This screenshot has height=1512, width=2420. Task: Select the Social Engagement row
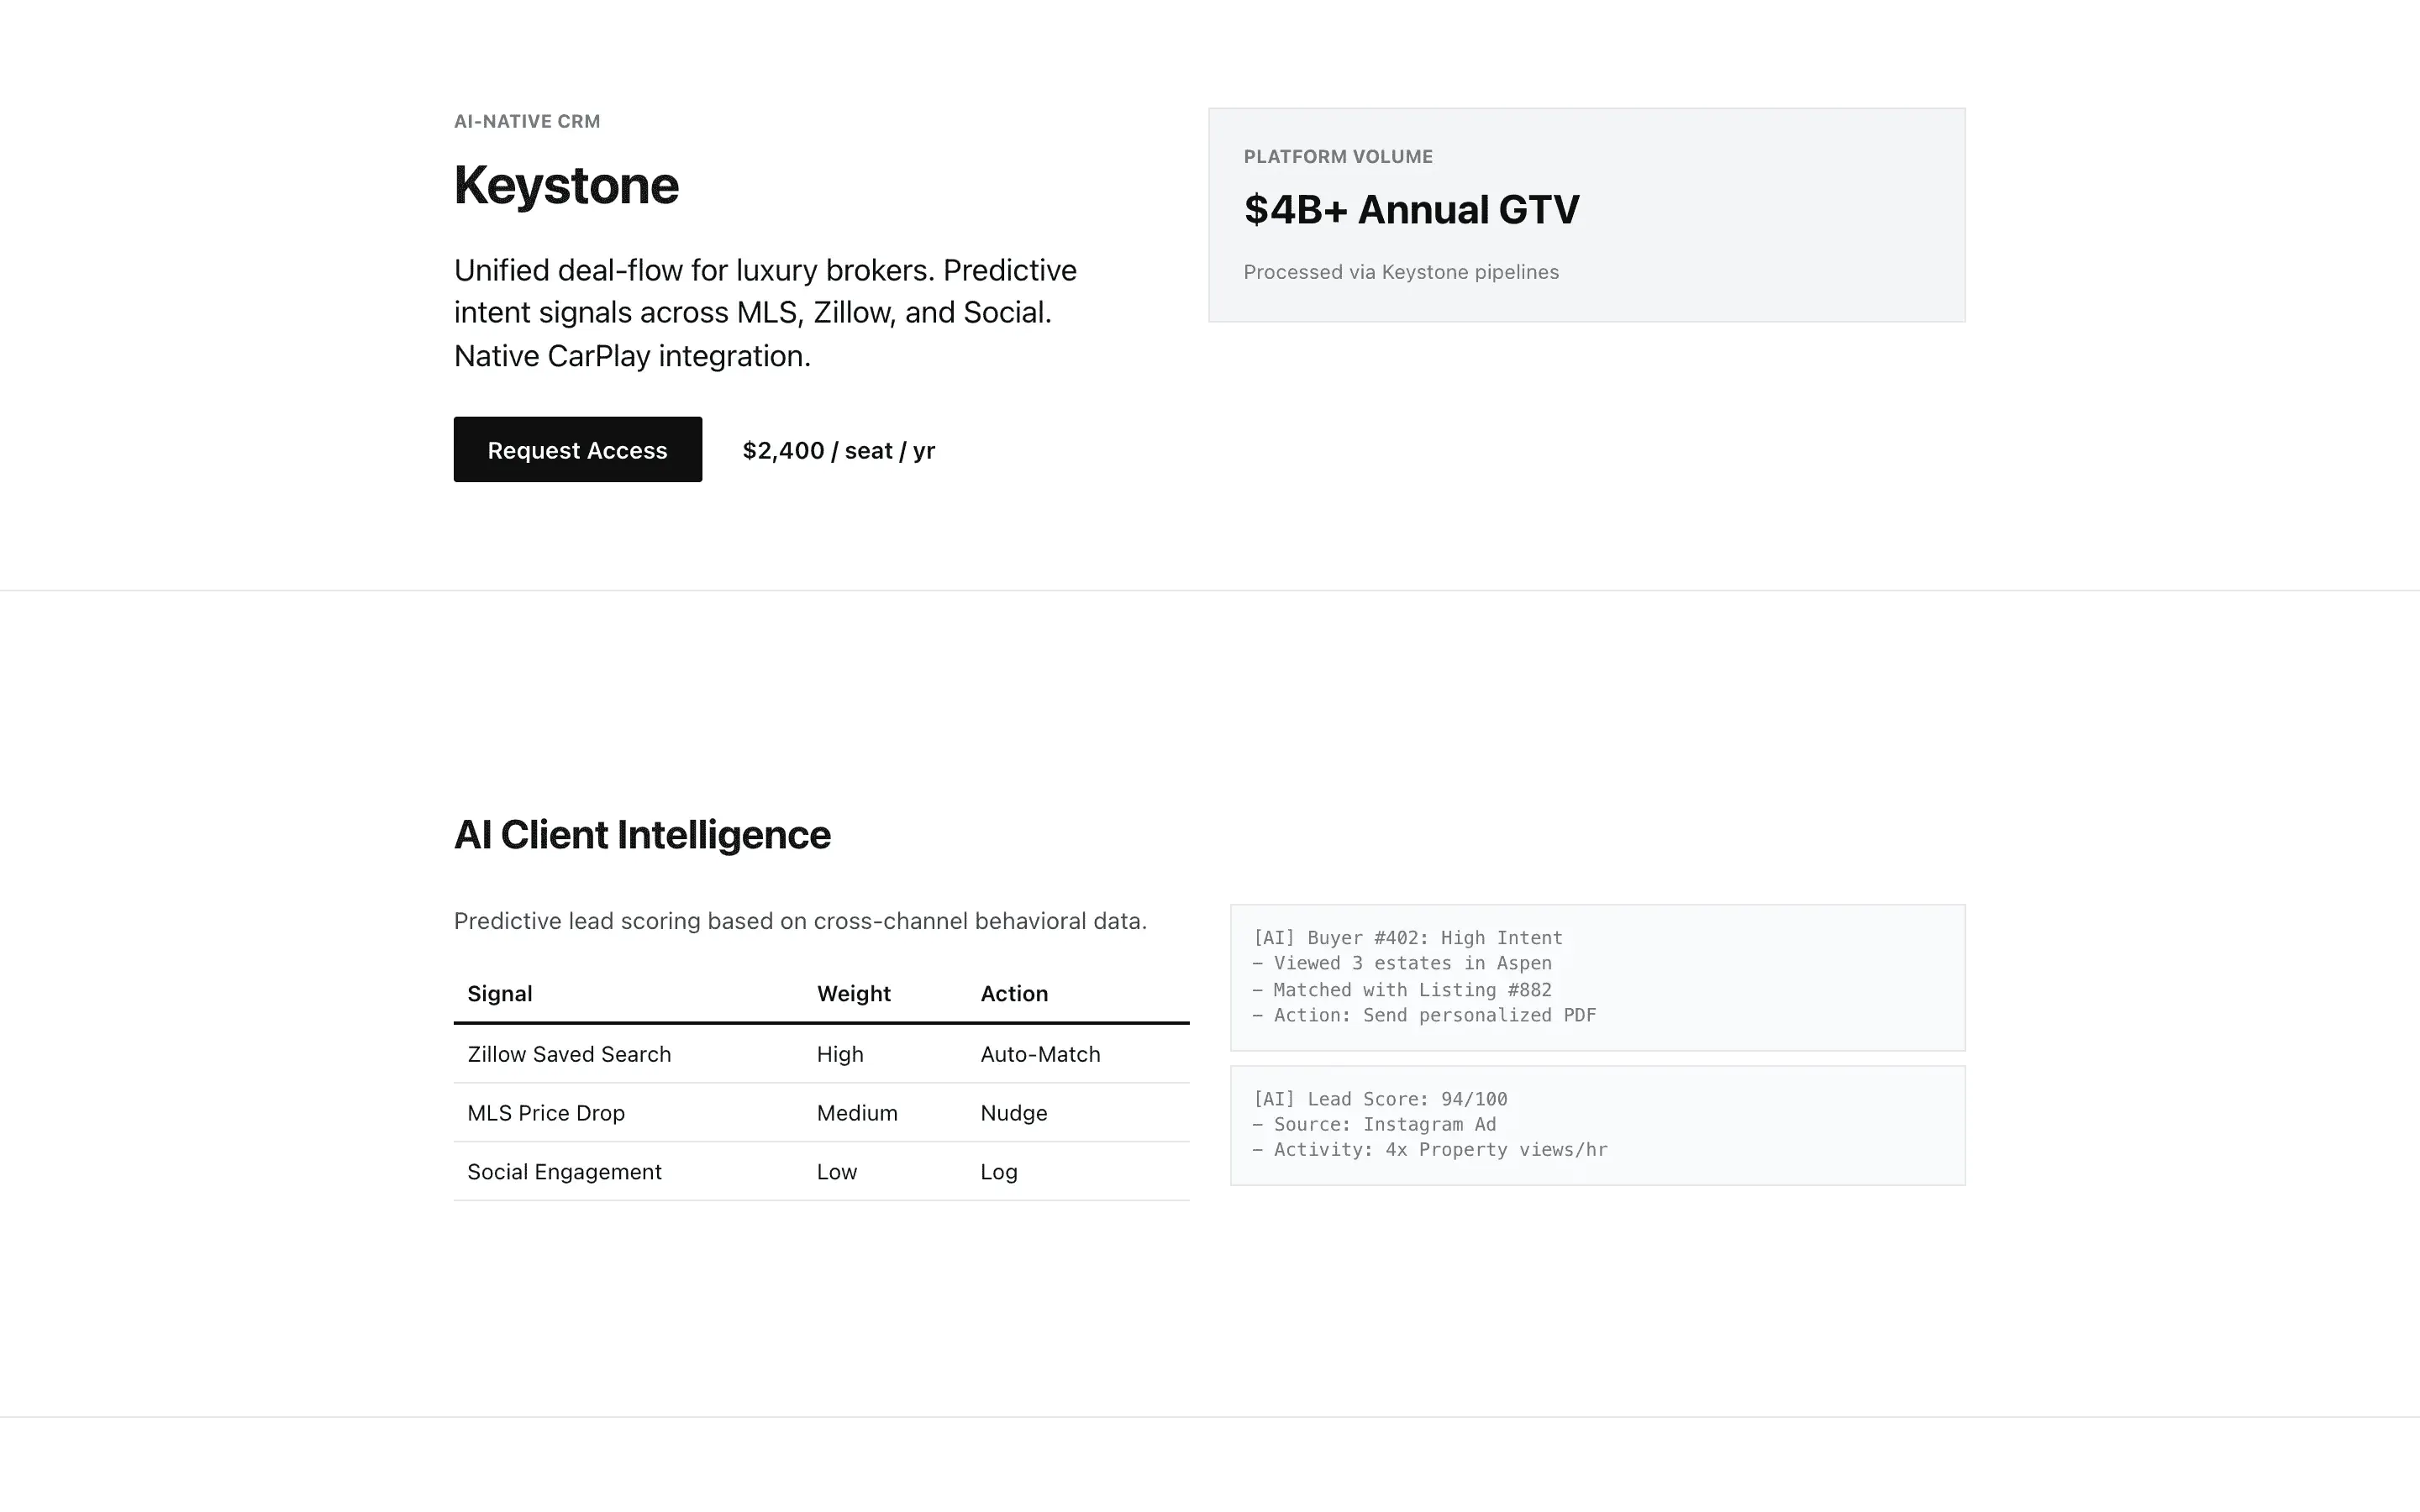564,1172
